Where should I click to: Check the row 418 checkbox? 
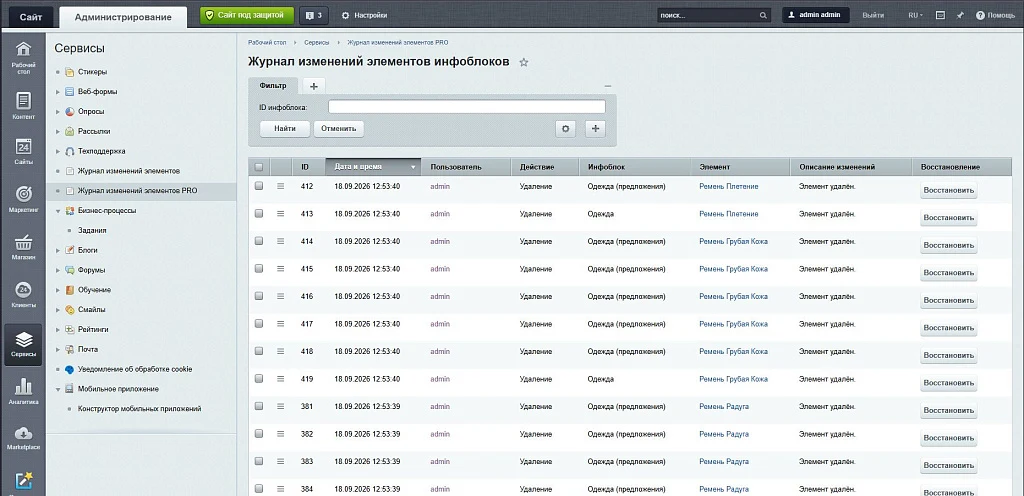coord(259,351)
